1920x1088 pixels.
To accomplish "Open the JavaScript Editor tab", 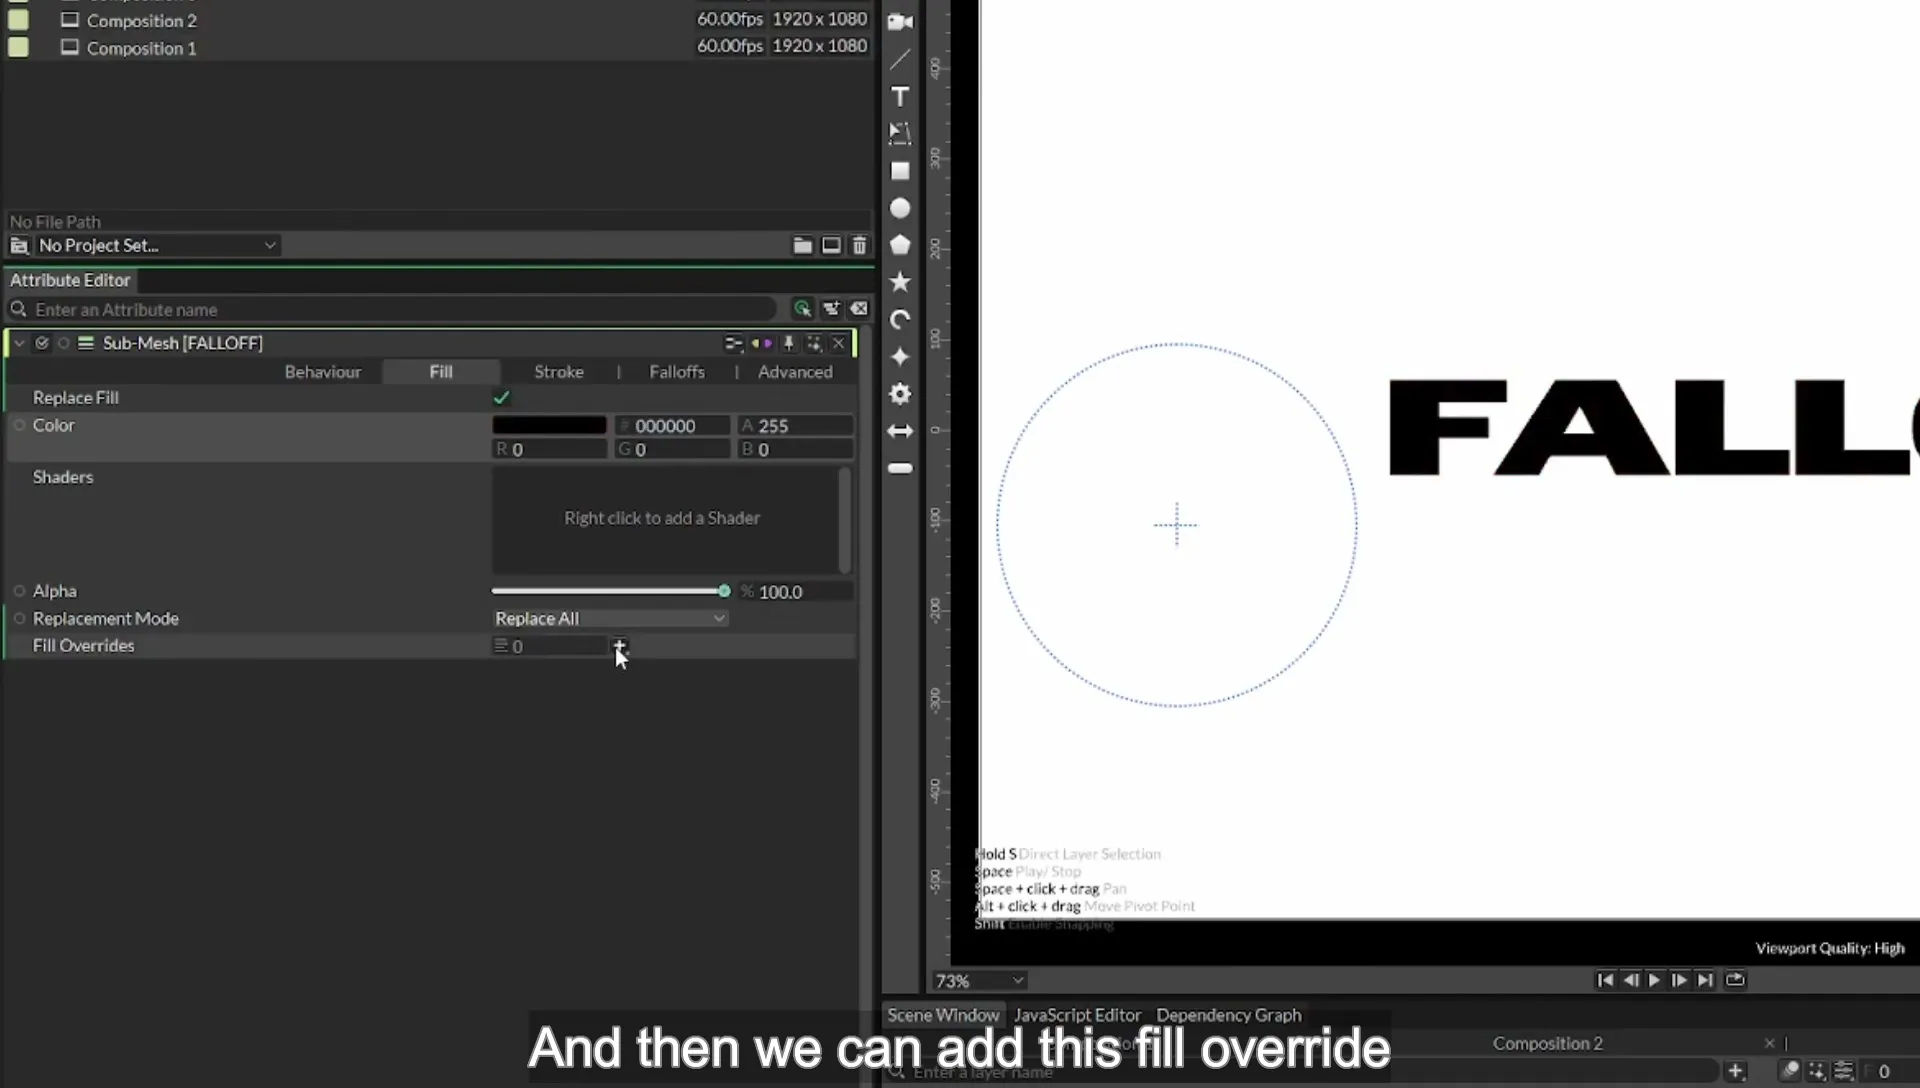I will tap(1077, 1015).
